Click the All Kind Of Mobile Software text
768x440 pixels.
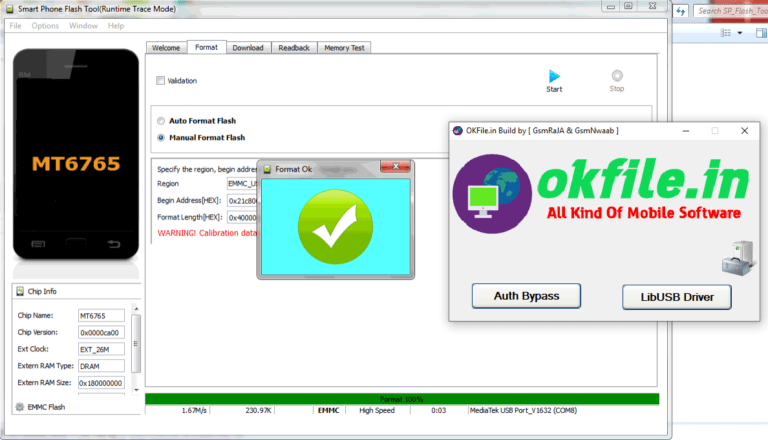pos(644,213)
